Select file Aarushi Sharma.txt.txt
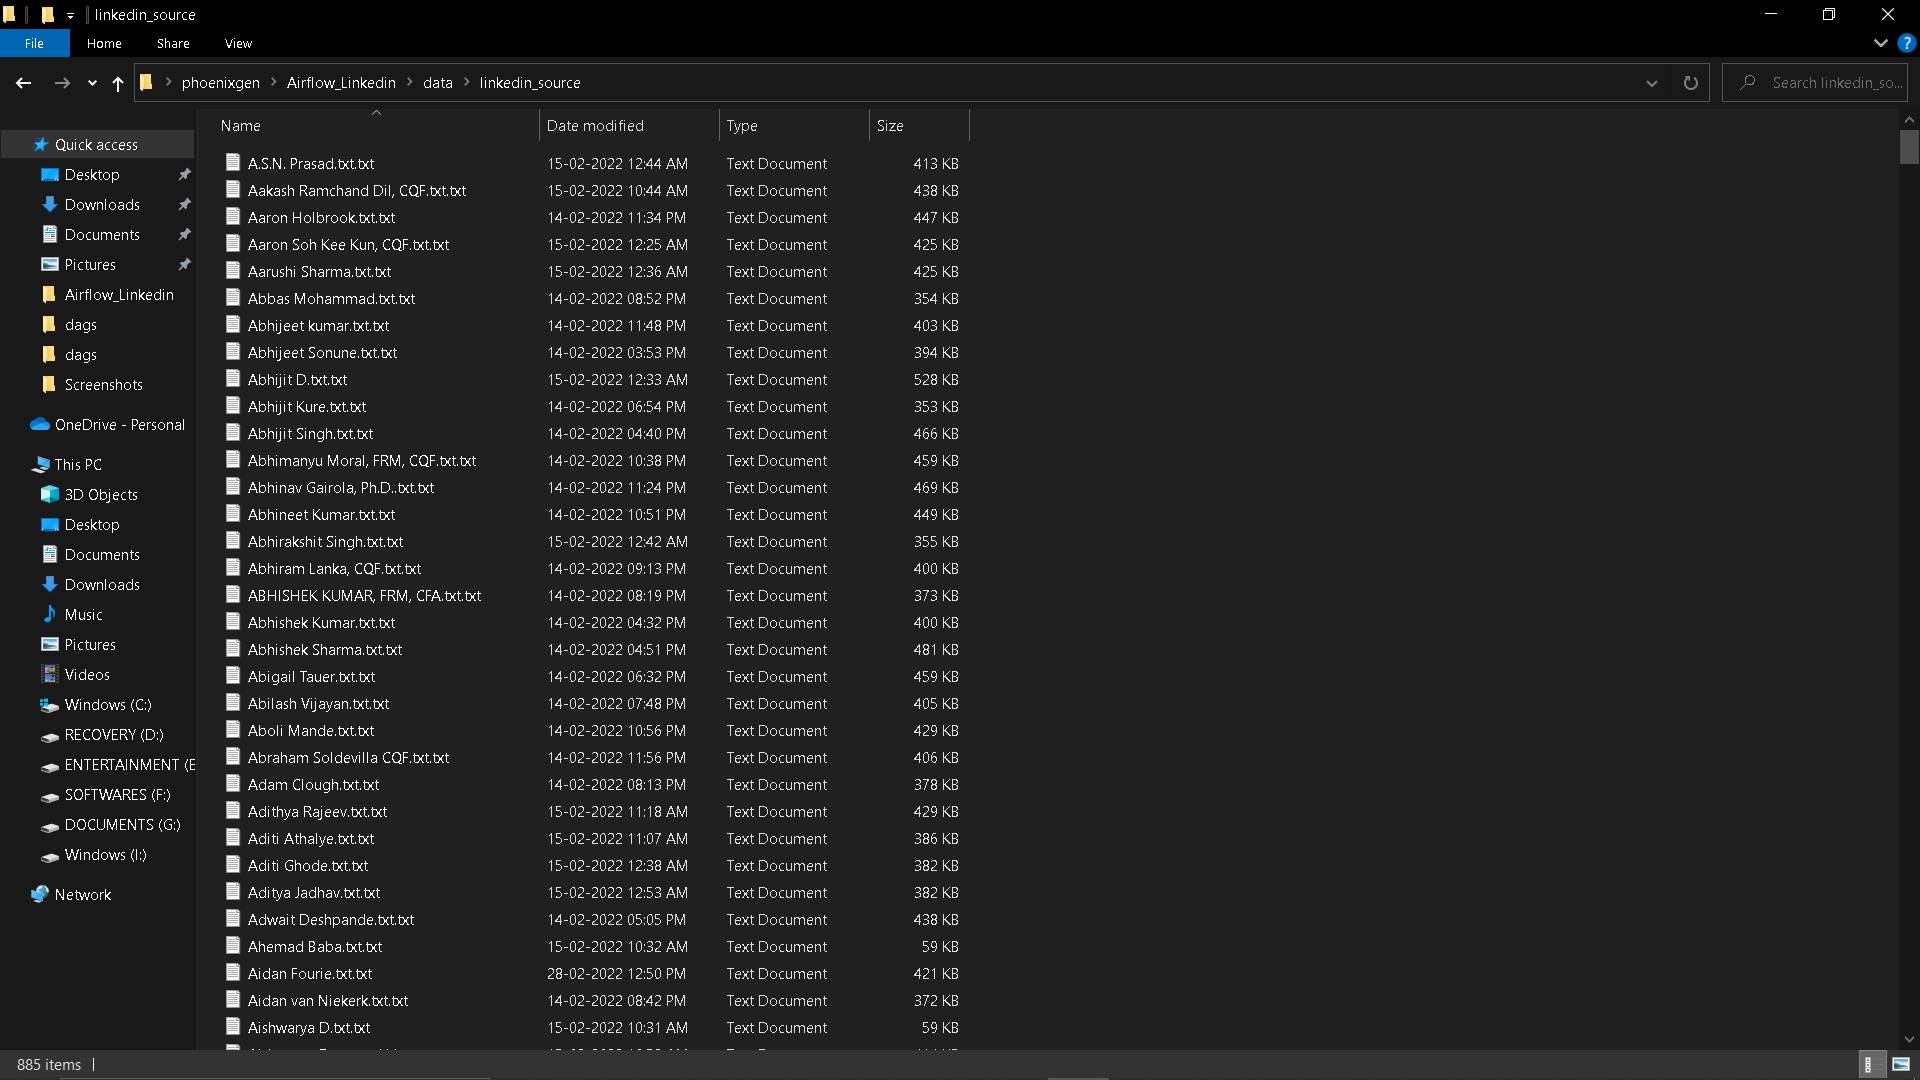Image resolution: width=1920 pixels, height=1080 pixels. pyautogui.click(x=319, y=272)
